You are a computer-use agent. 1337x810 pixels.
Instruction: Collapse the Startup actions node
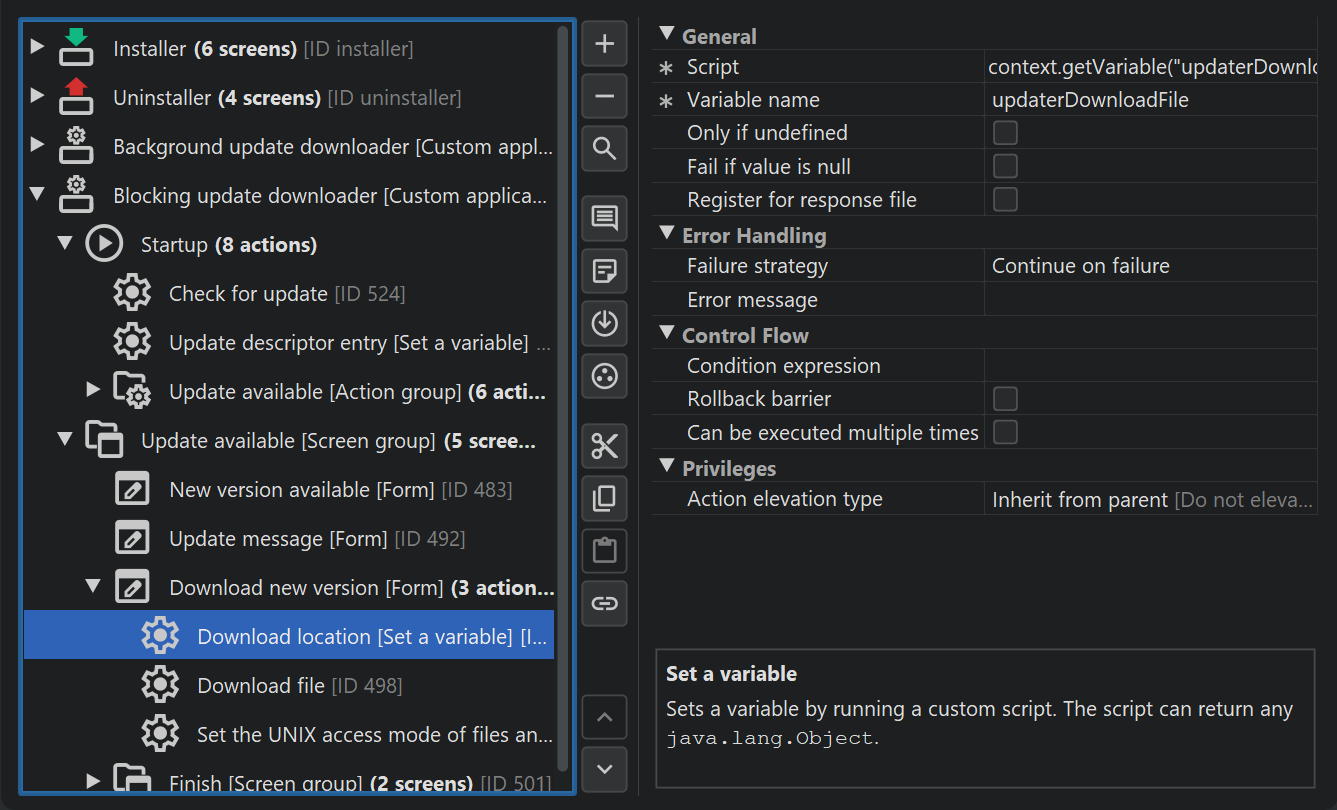[x=65, y=244]
